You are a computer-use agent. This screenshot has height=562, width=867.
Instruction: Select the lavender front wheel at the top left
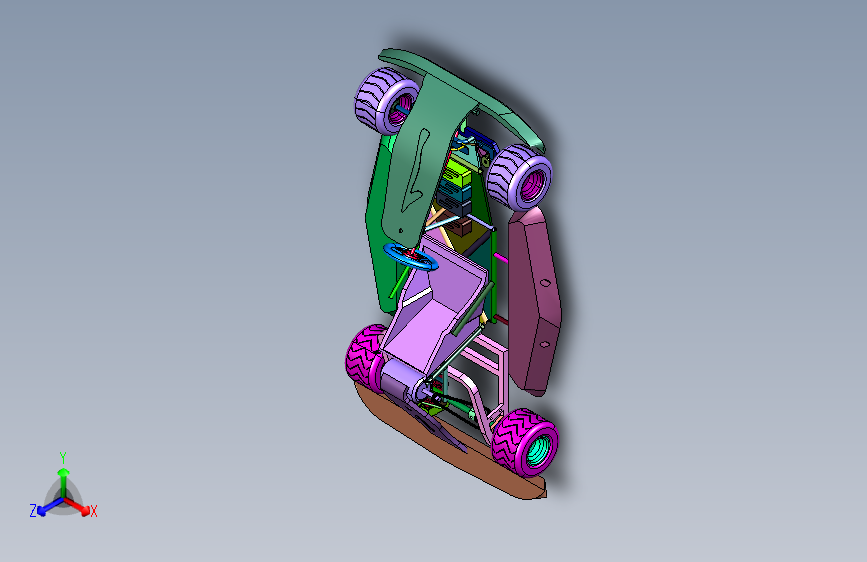pos(386,101)
